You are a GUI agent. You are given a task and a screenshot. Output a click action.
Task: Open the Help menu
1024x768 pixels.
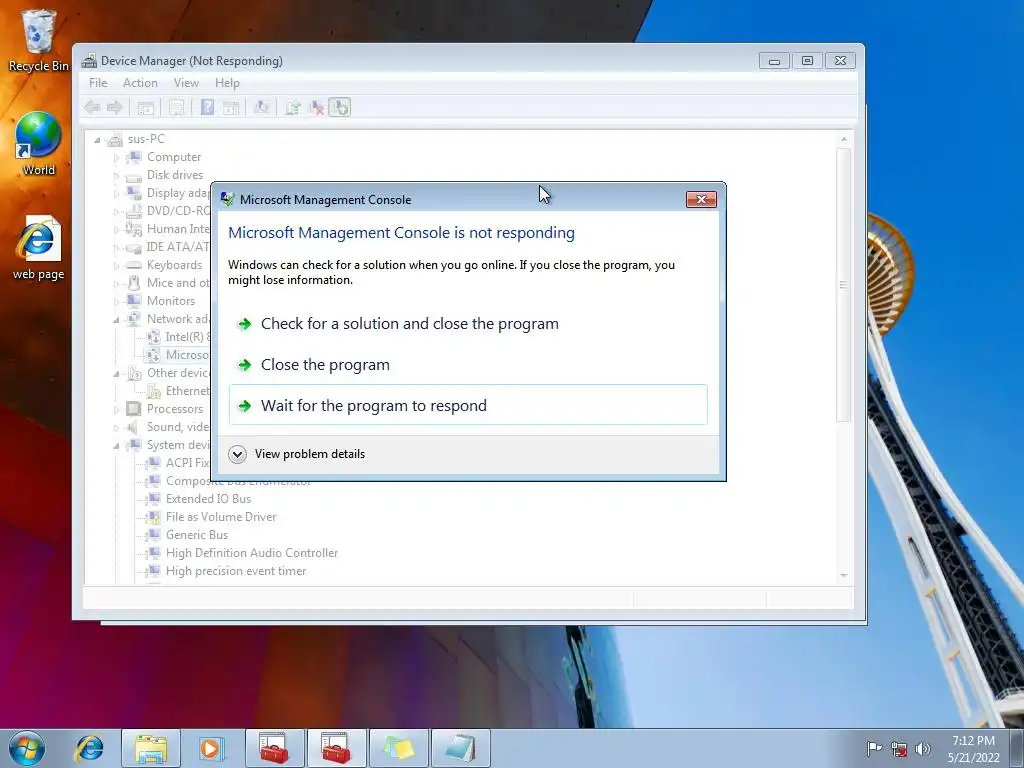point(227,83)
